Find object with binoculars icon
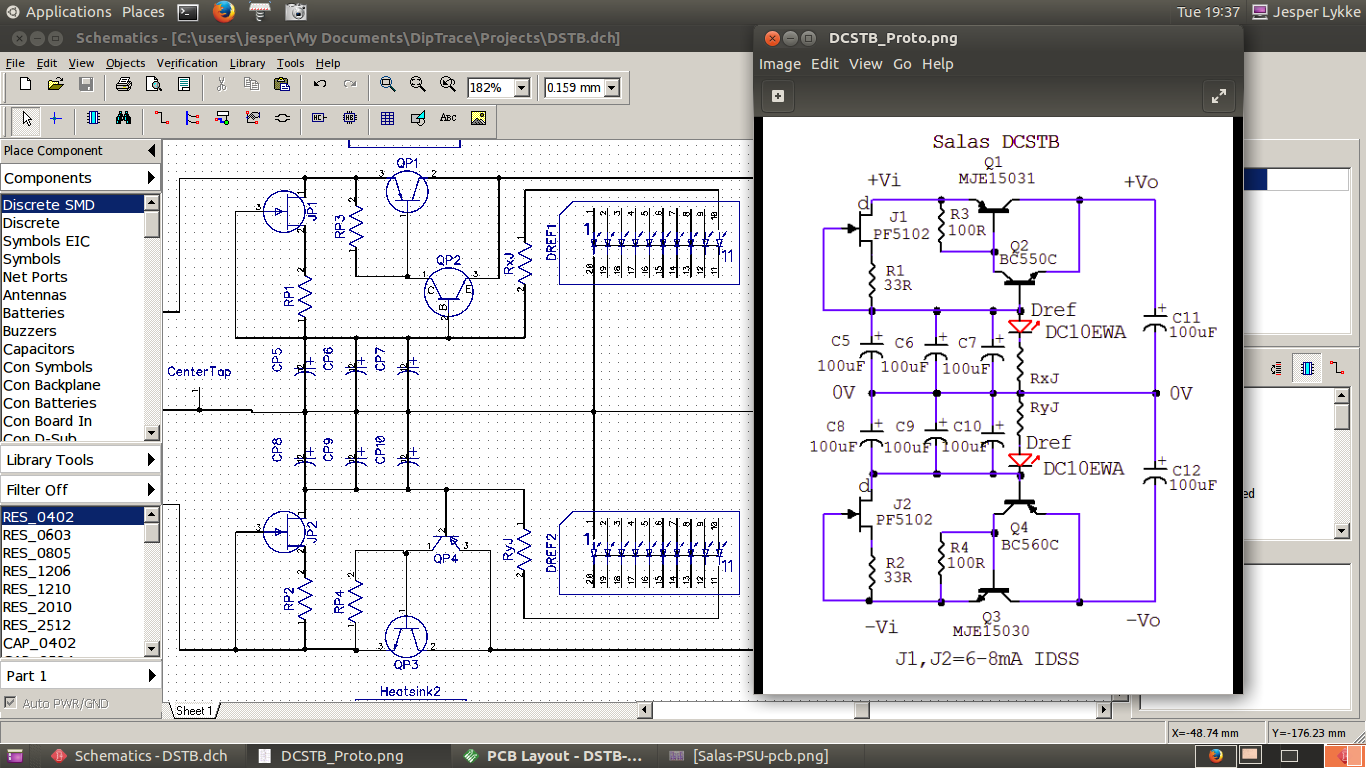Viewport: 1366px width, 768px height. click(123, 118)
